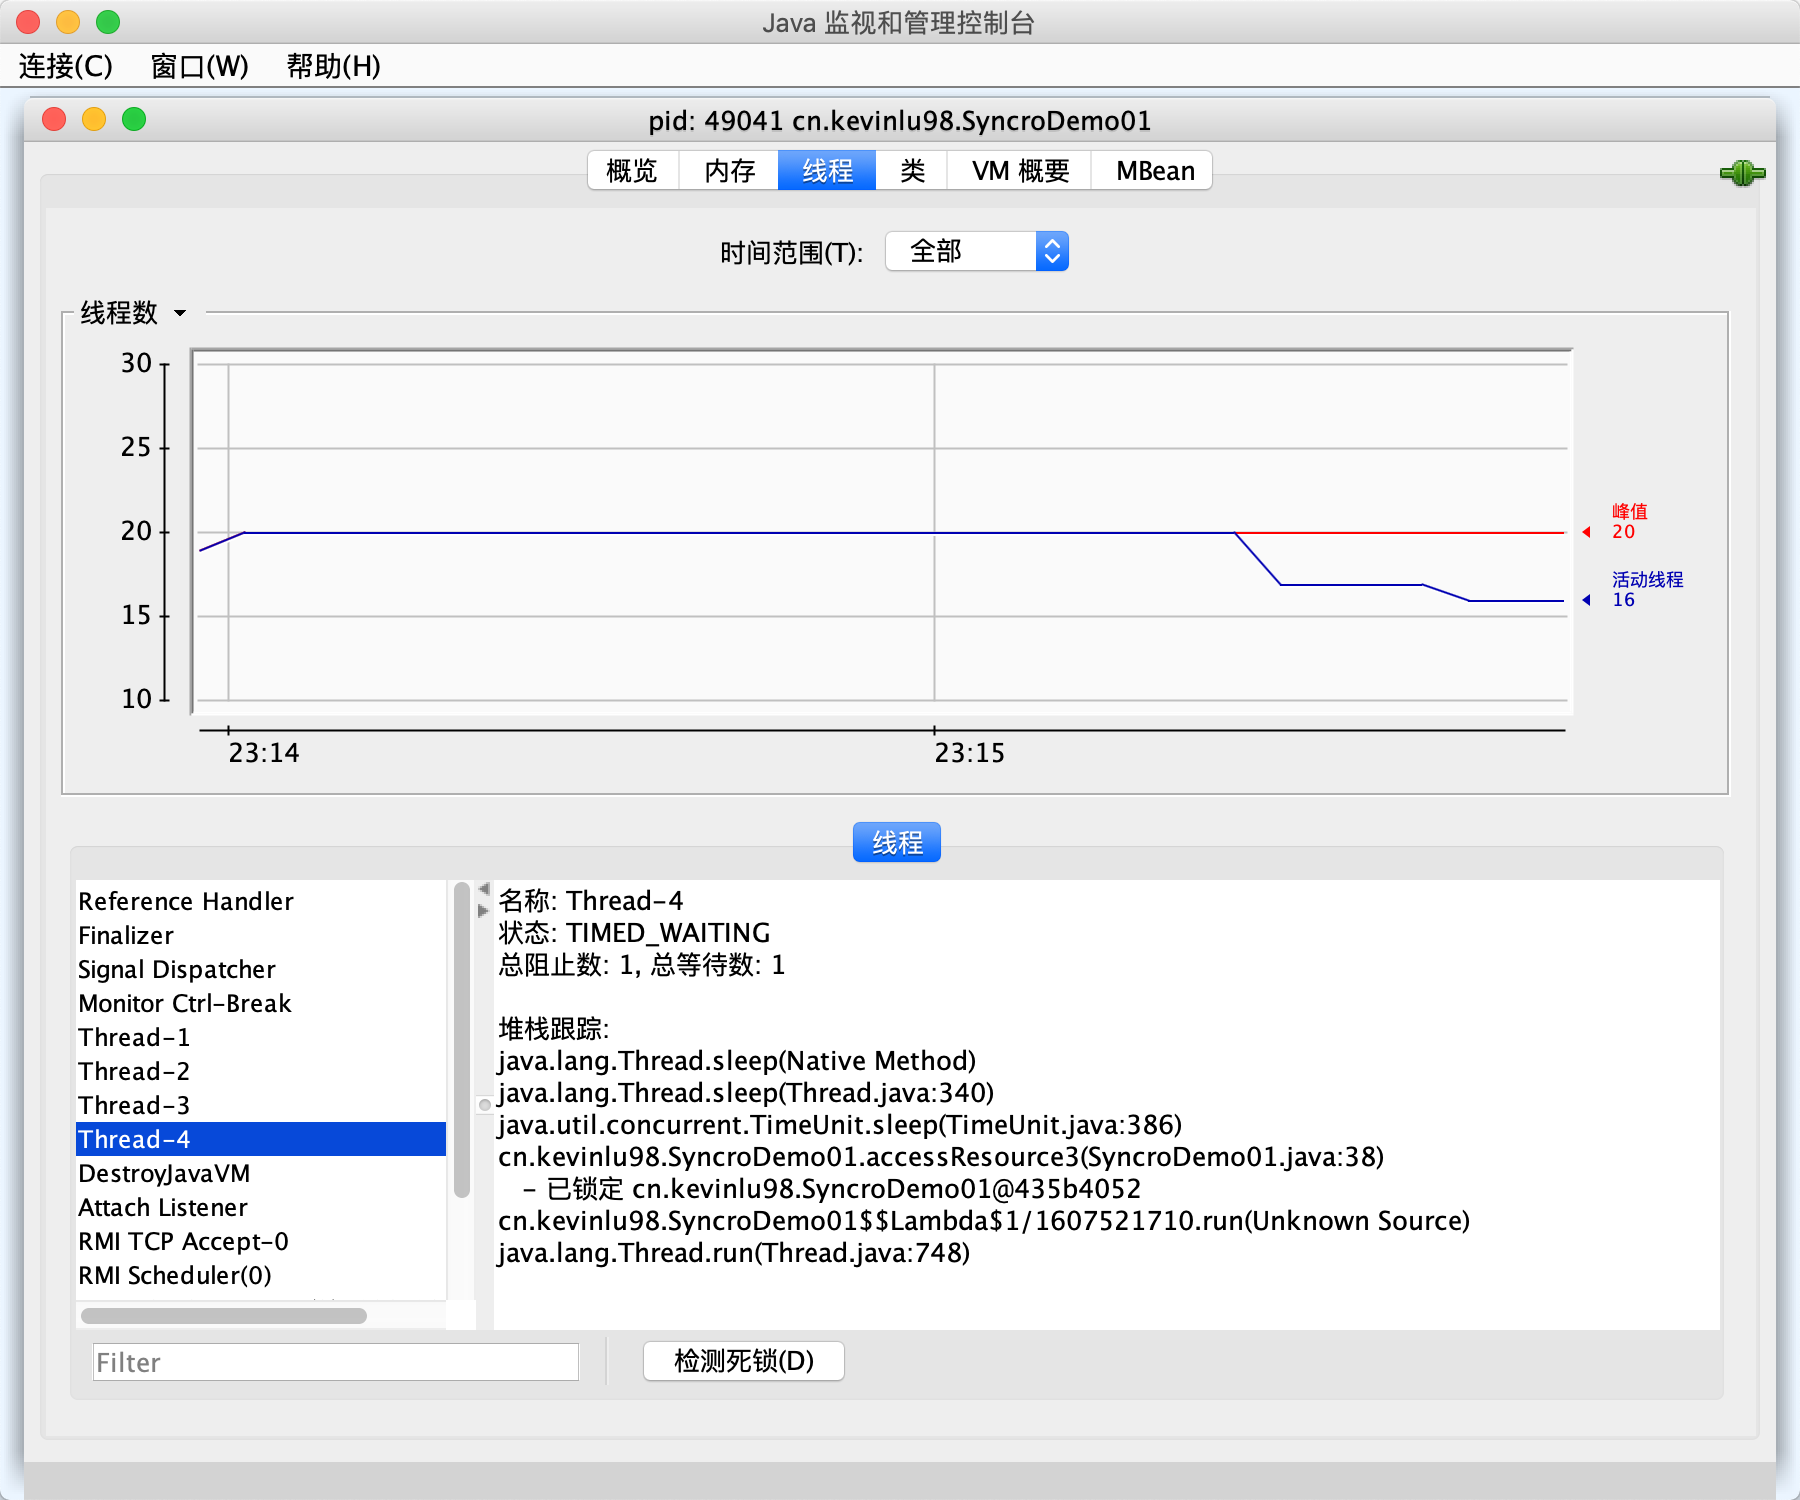Select Thread-3 in the list
The width and height of the screenshot is (1800, 1500).
point(261,1105)
